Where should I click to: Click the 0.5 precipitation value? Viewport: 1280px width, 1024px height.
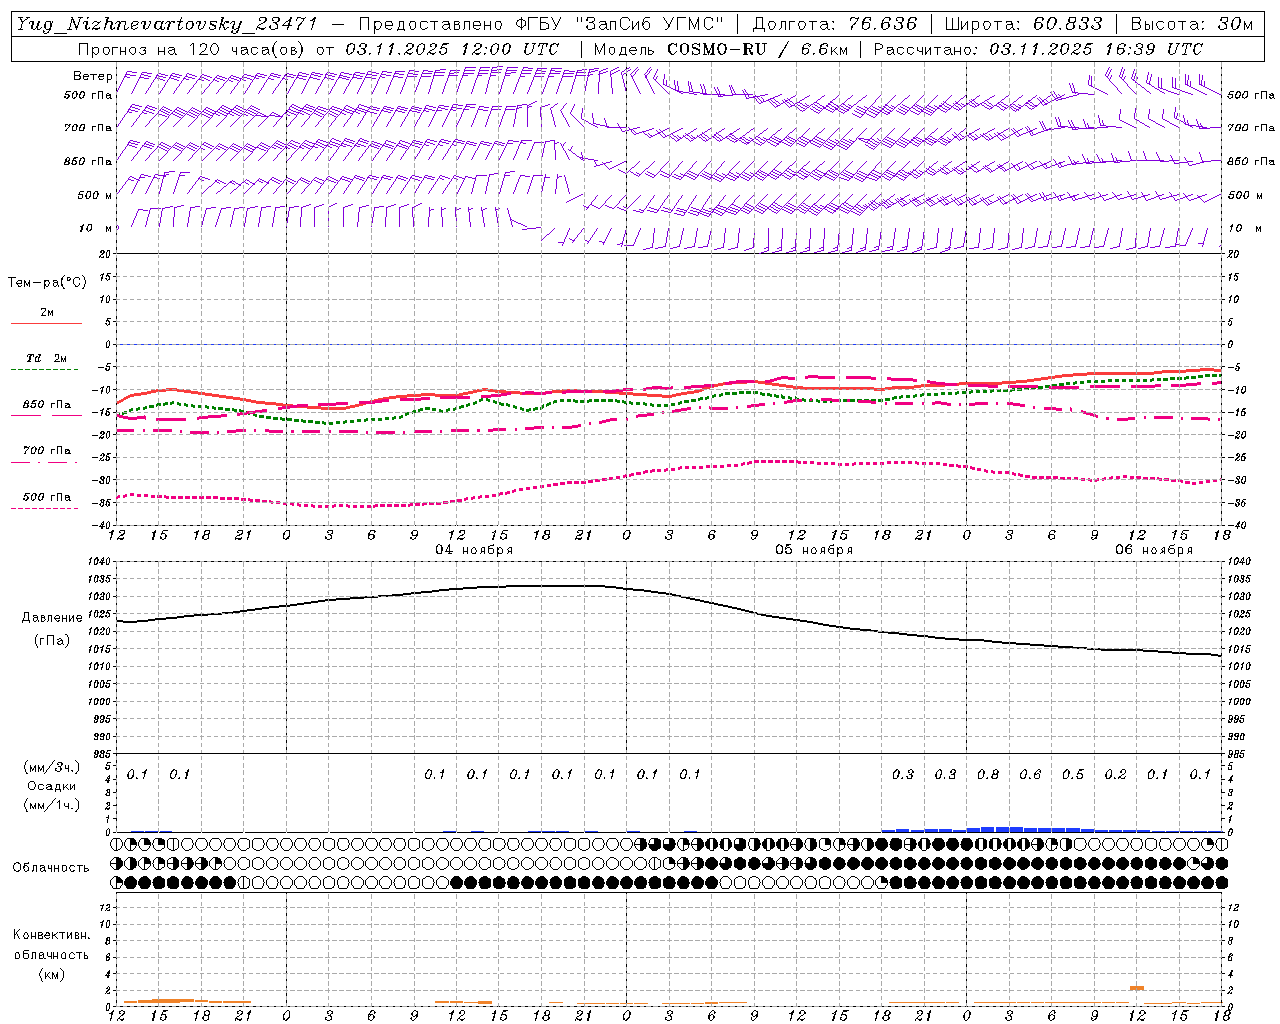pyautogui.click(x=1073, y=775)
